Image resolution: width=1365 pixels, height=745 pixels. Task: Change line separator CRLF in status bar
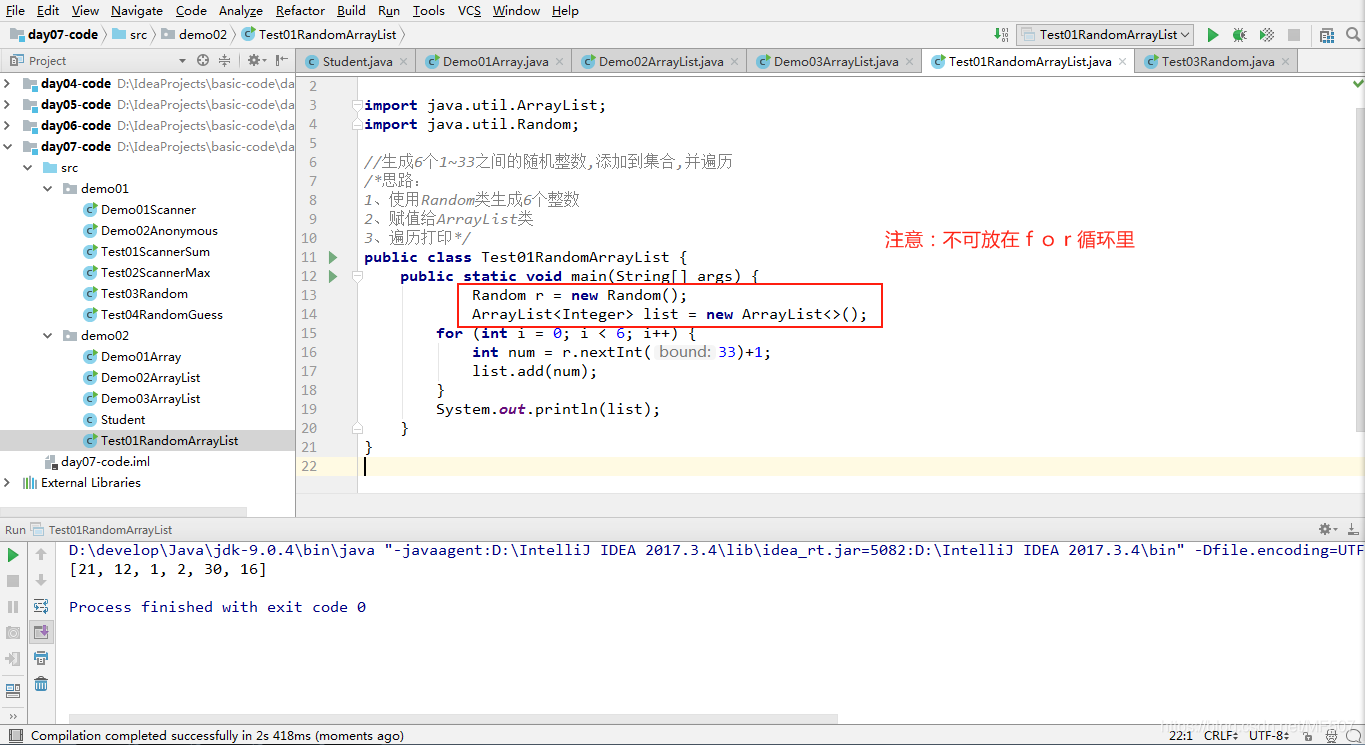[x=1222, y=735]
